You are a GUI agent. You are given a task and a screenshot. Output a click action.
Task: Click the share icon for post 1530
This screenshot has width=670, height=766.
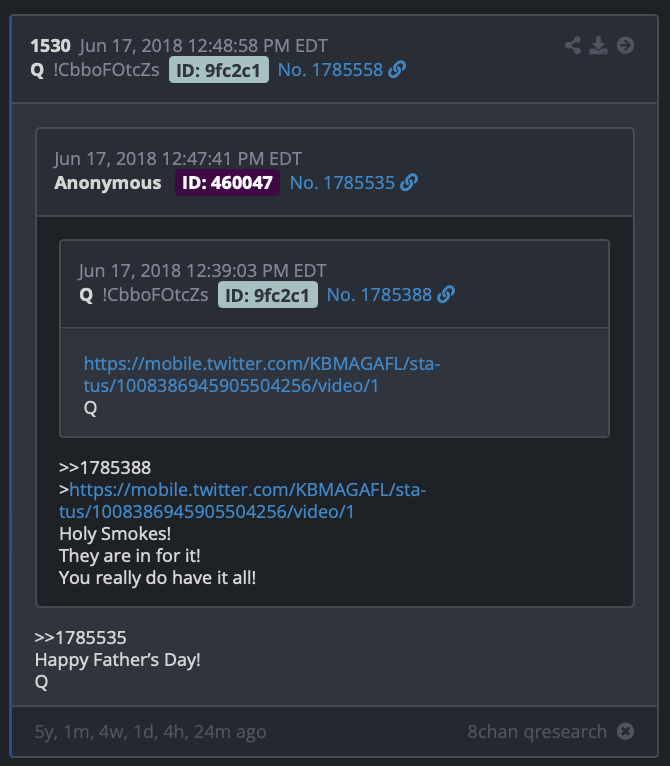click(x=573, y=45)
